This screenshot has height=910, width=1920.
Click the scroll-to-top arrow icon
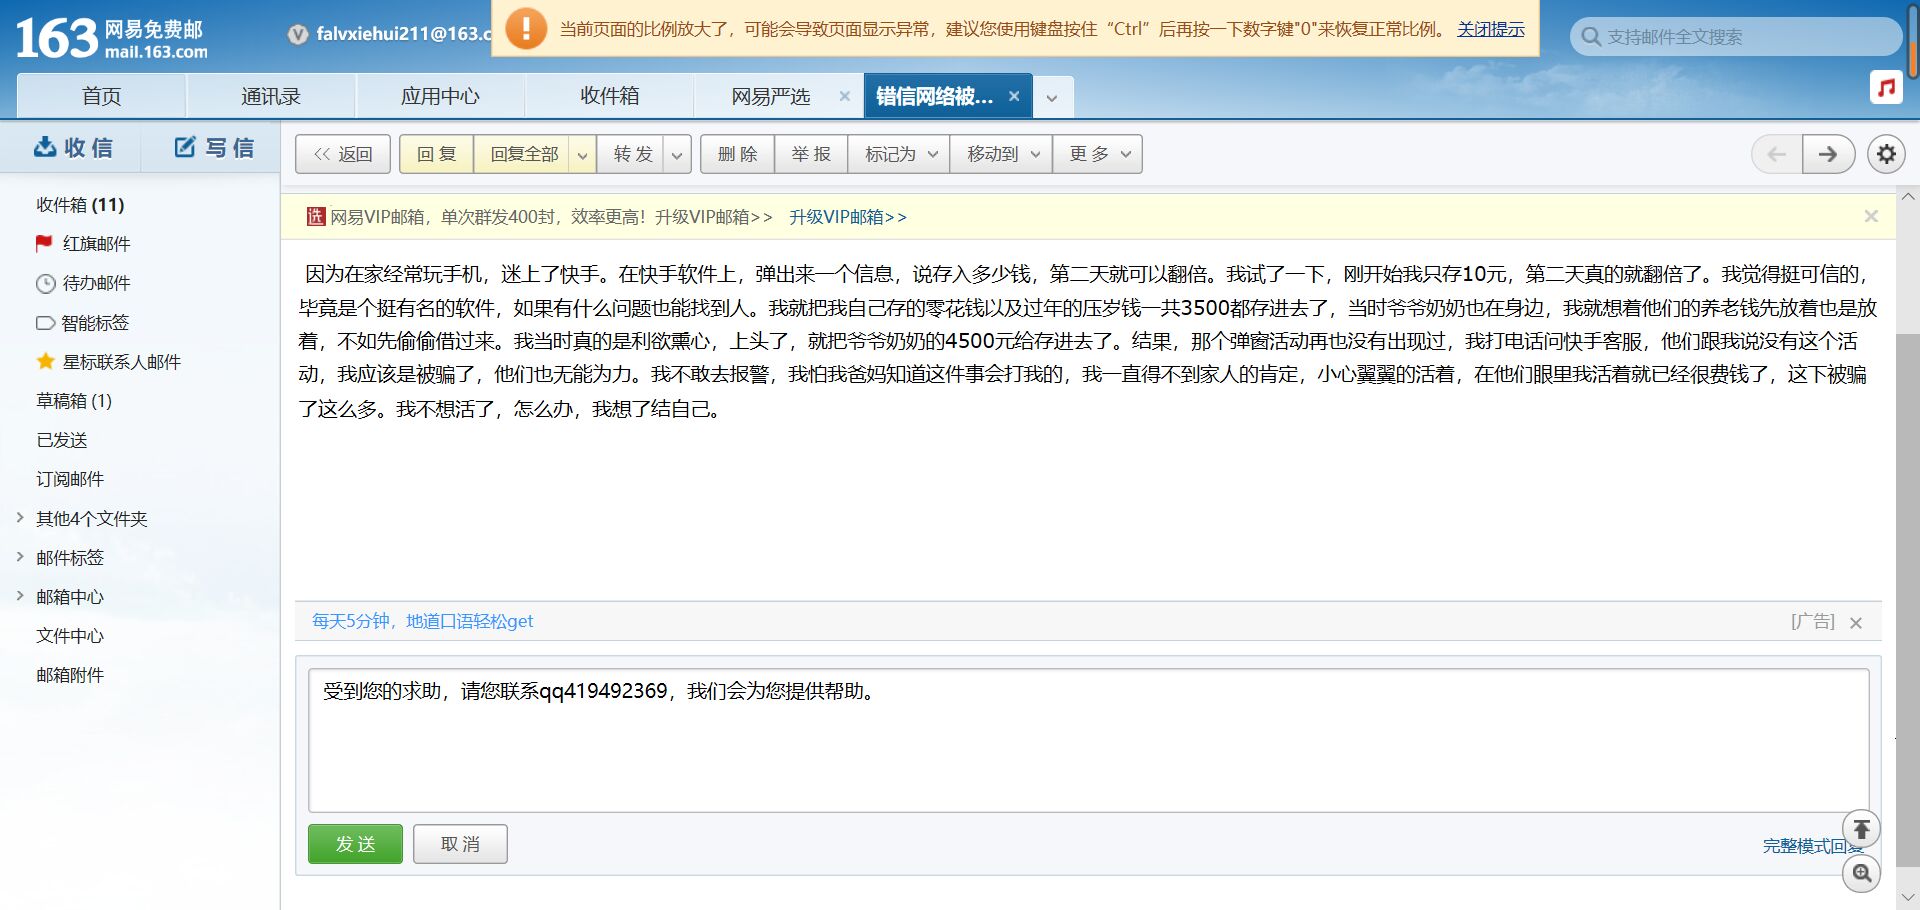tap(1861, 829)
